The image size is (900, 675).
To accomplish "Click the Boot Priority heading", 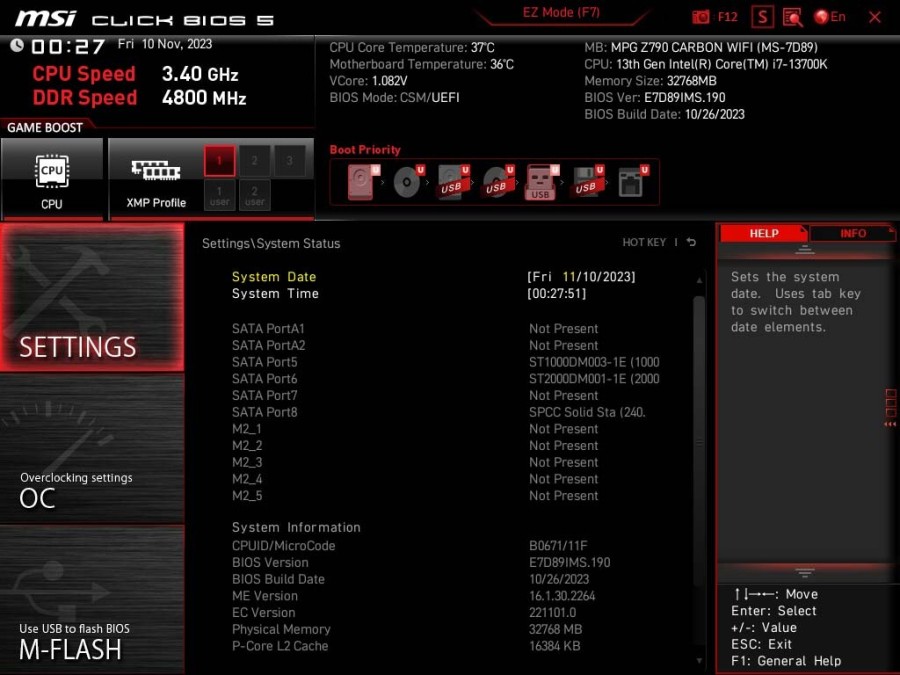I will pos(365,150).
